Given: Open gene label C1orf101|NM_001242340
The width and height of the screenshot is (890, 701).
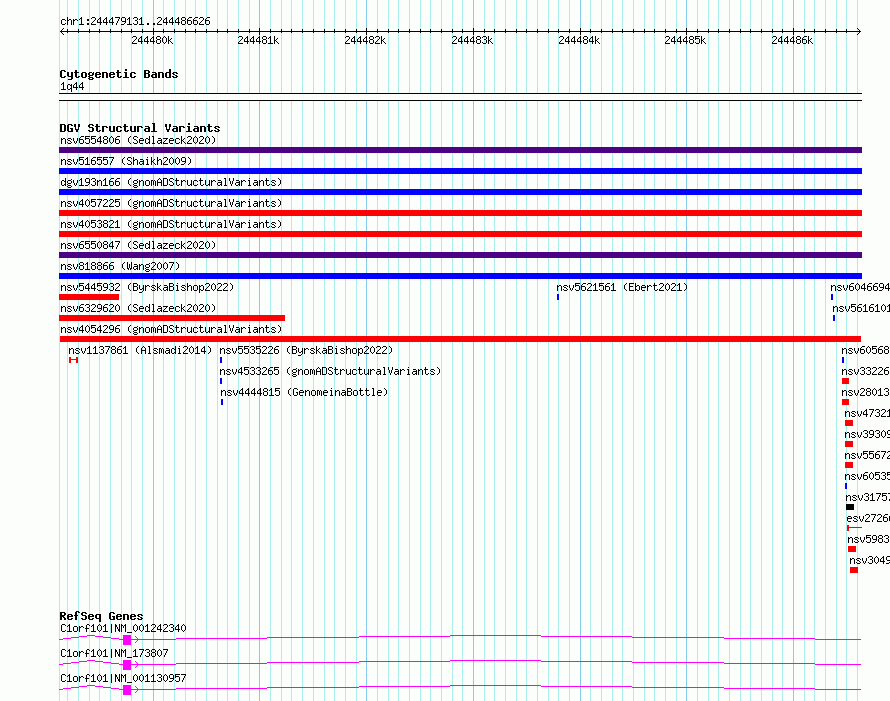Looking at the screenshot, I should pyautogui.click(x=123, y=628).
